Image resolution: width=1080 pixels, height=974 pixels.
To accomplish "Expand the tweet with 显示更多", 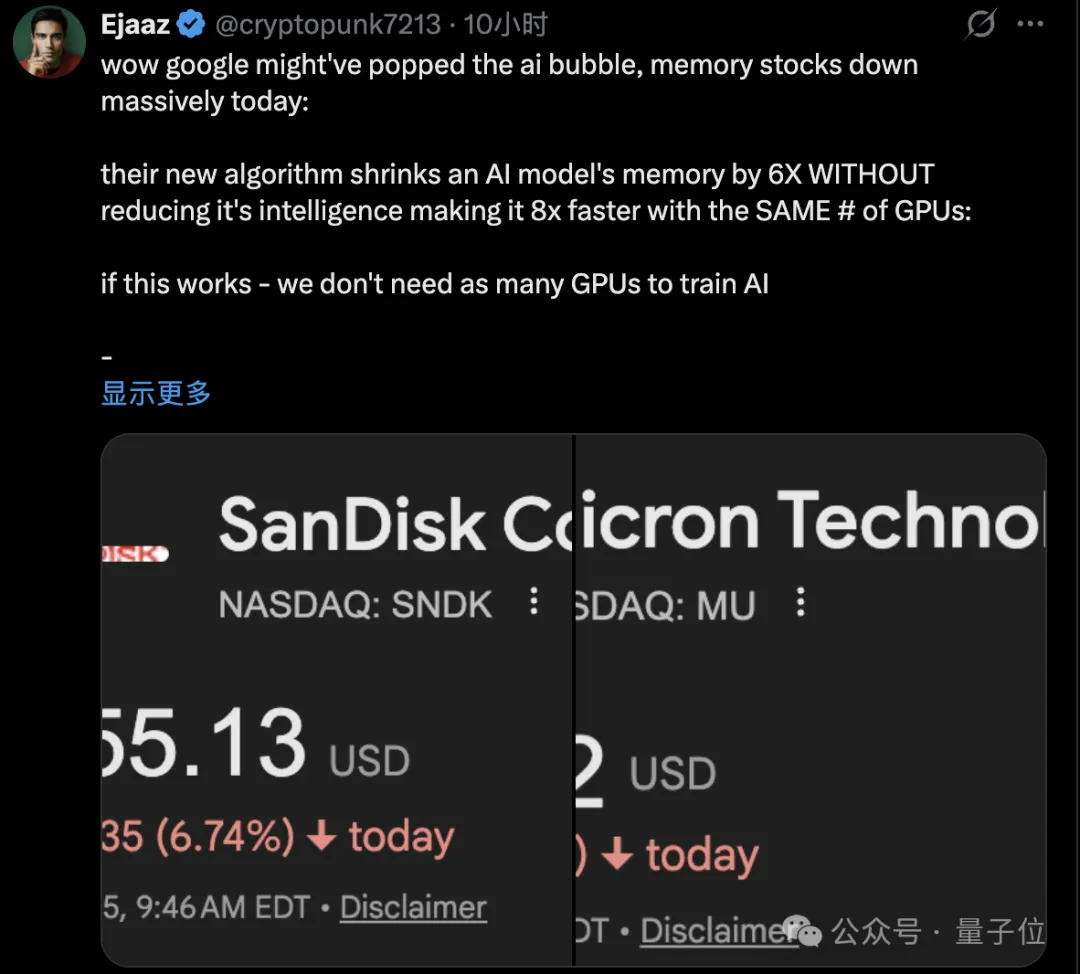I will coord(156,393).
